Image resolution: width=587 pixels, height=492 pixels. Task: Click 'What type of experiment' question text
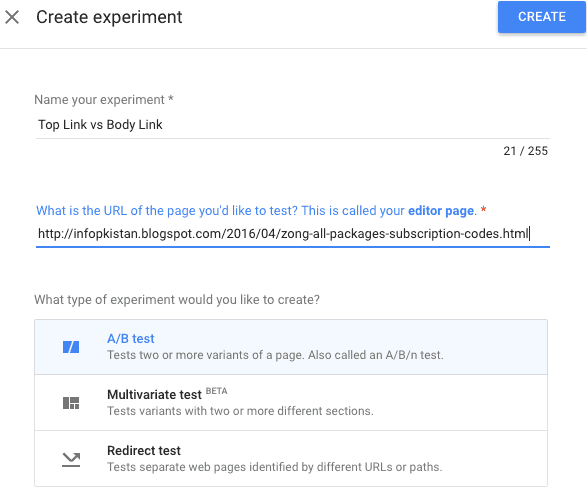pos(177,300)
